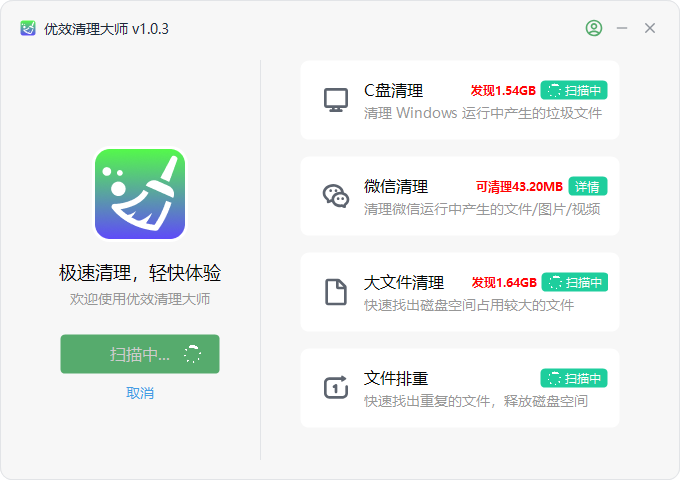Click the document icon for 大文件清理
The height and width of the screenshot is (480, 680).
tap(336, 292)
